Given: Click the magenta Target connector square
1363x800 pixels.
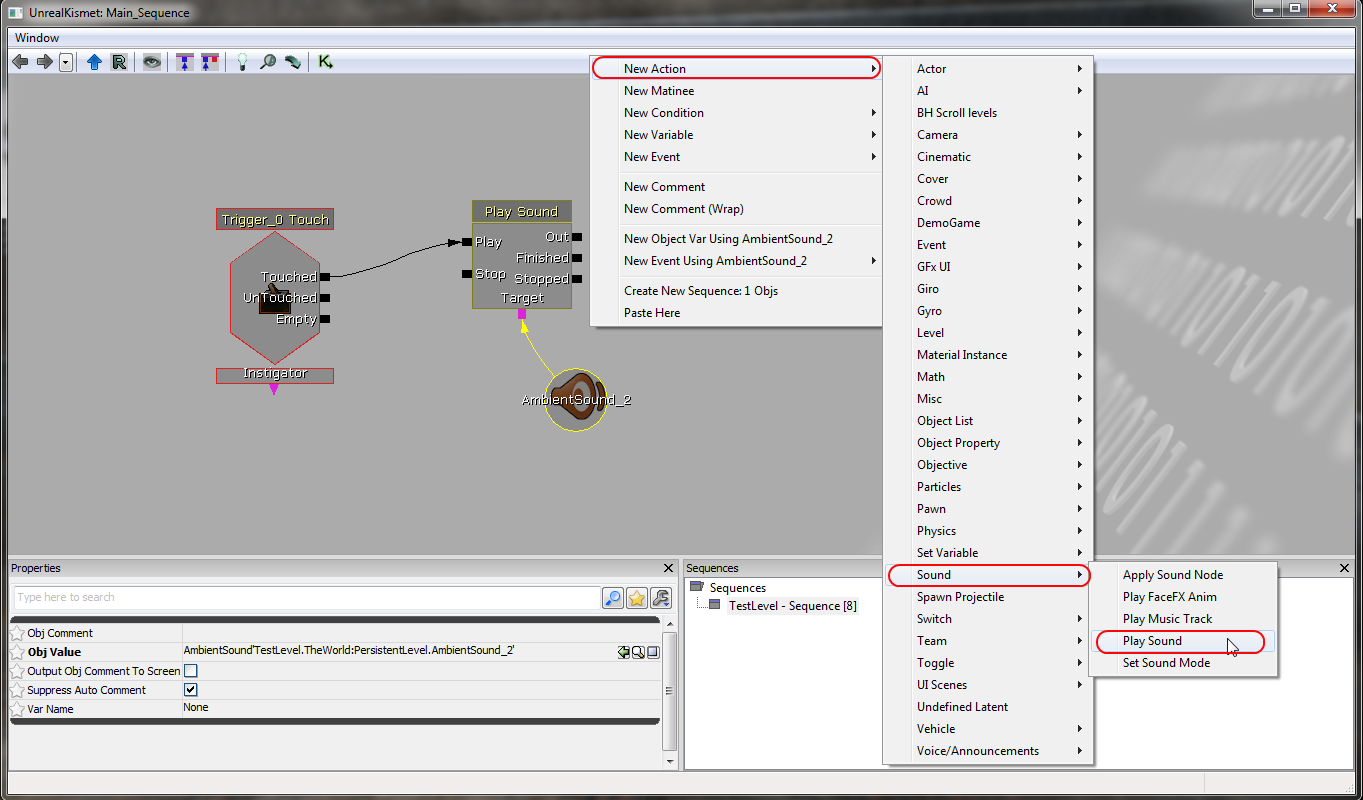Looking at the screenshot, I should pos(522,314).
